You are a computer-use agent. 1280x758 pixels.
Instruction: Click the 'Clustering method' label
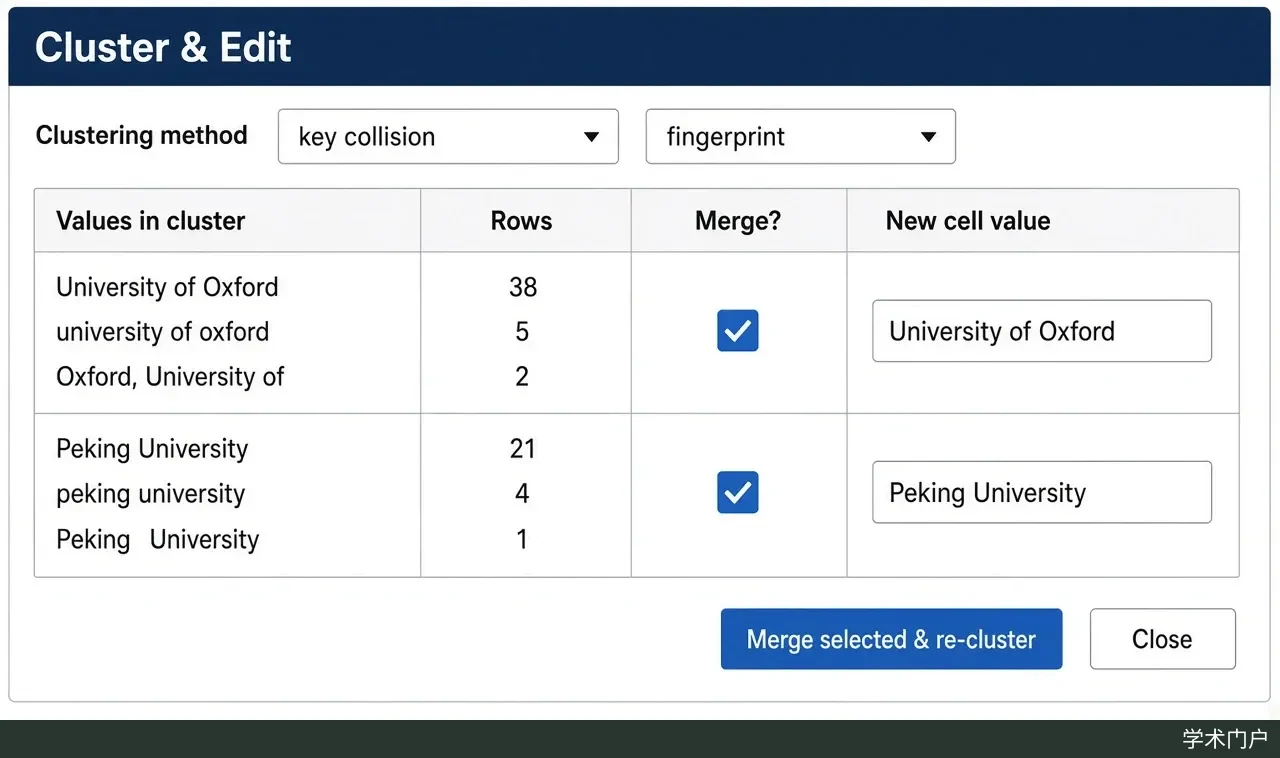[141, 136]
